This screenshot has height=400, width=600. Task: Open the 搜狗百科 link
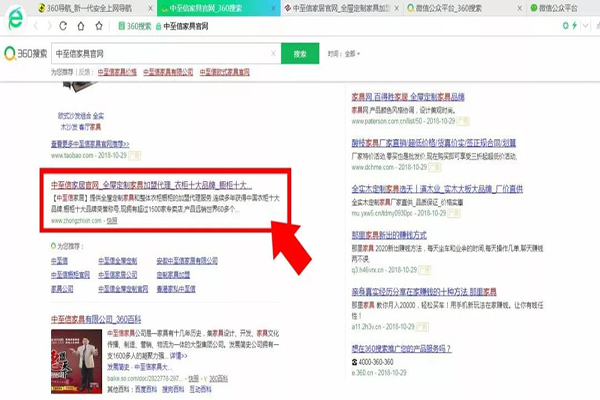click(x=173, y=389)
